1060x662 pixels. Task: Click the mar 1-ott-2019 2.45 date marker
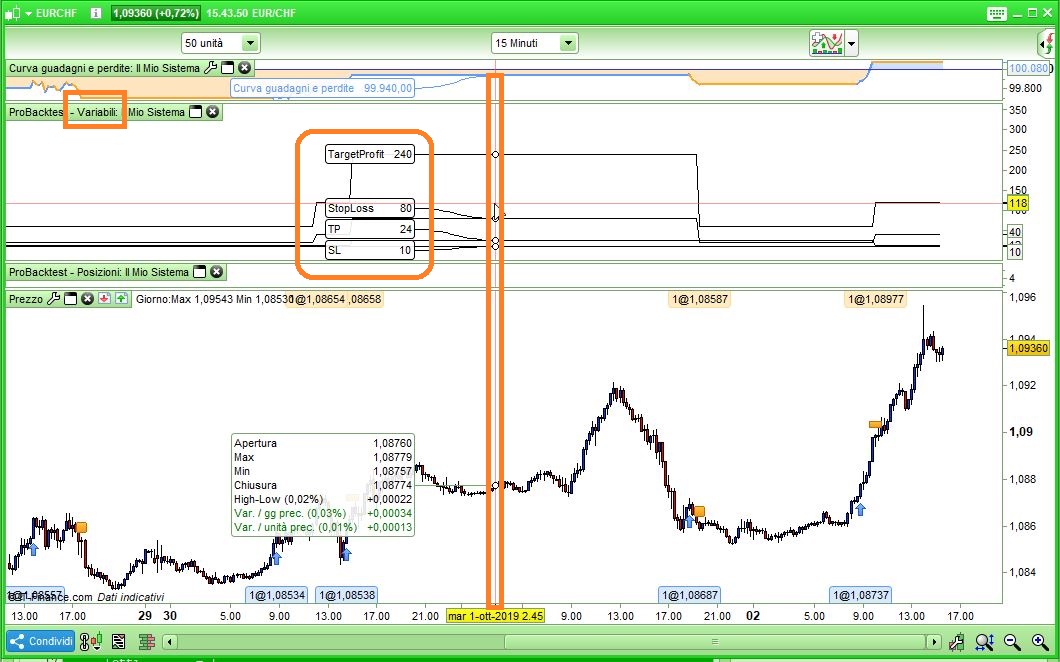click(x=496, y=616)
